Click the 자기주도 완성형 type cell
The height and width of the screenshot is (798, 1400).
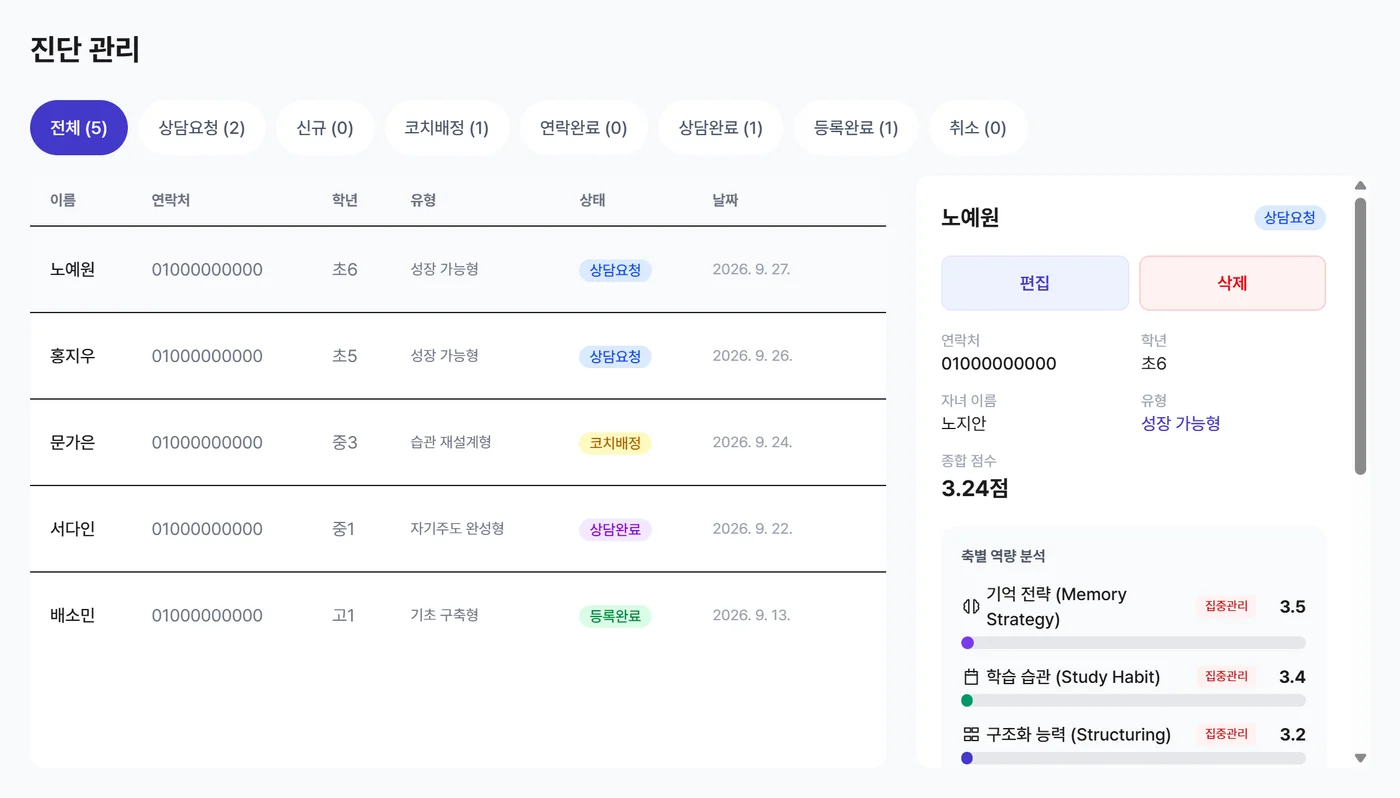click(x=457, y=528)
